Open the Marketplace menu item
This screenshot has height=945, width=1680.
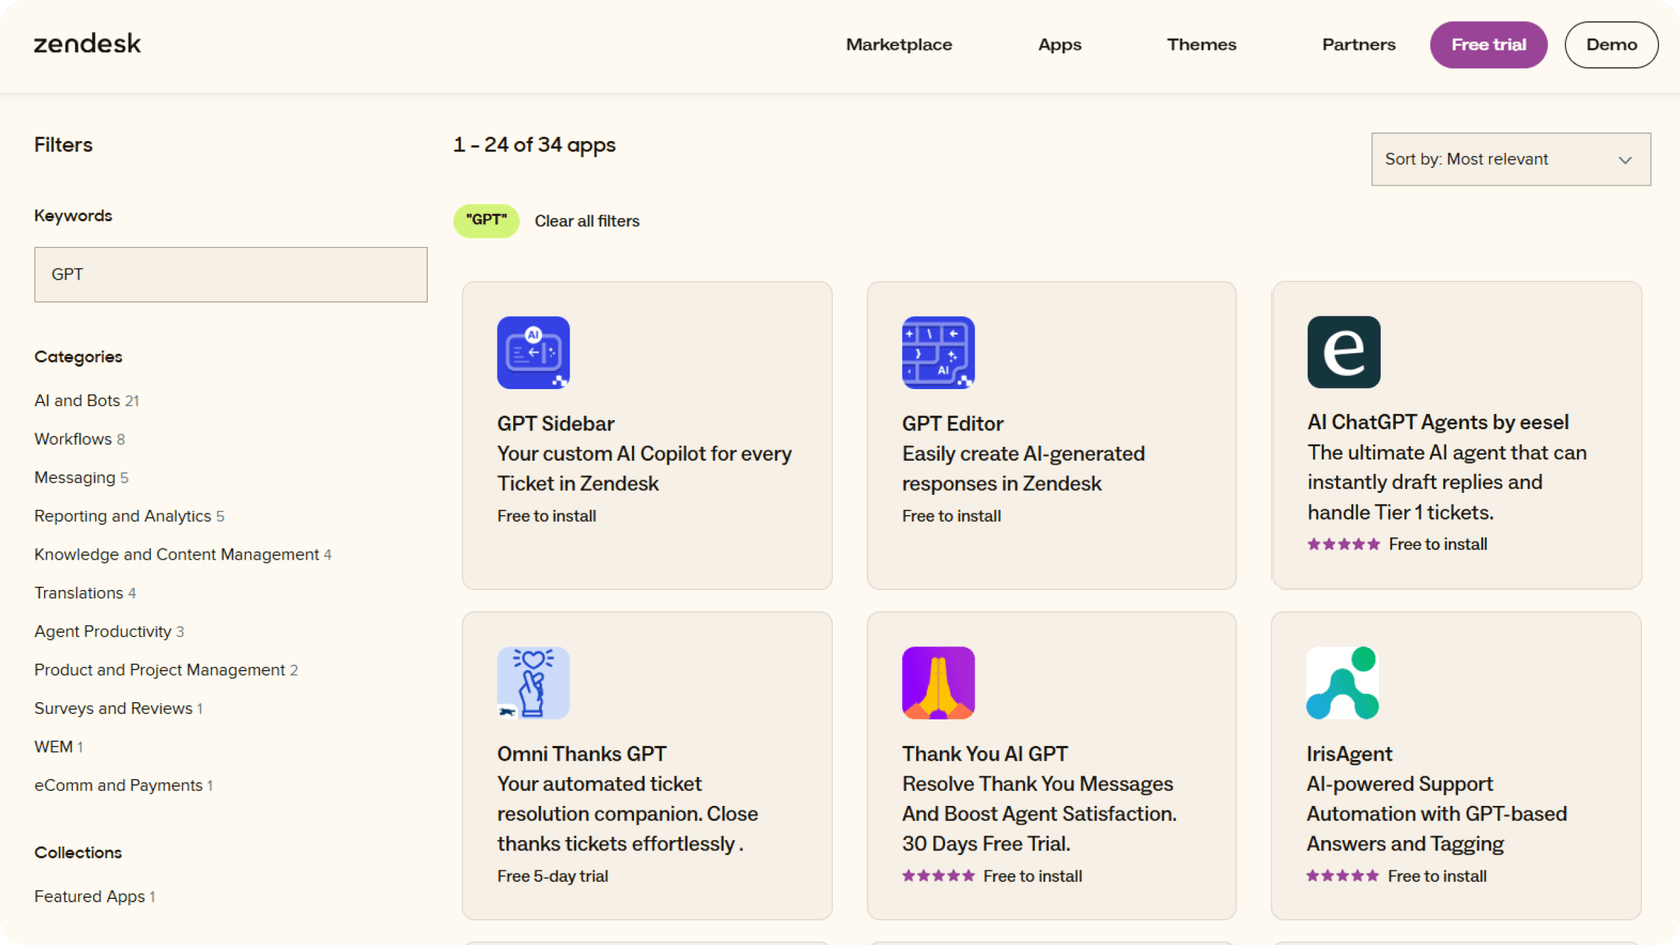pos(898,45)
